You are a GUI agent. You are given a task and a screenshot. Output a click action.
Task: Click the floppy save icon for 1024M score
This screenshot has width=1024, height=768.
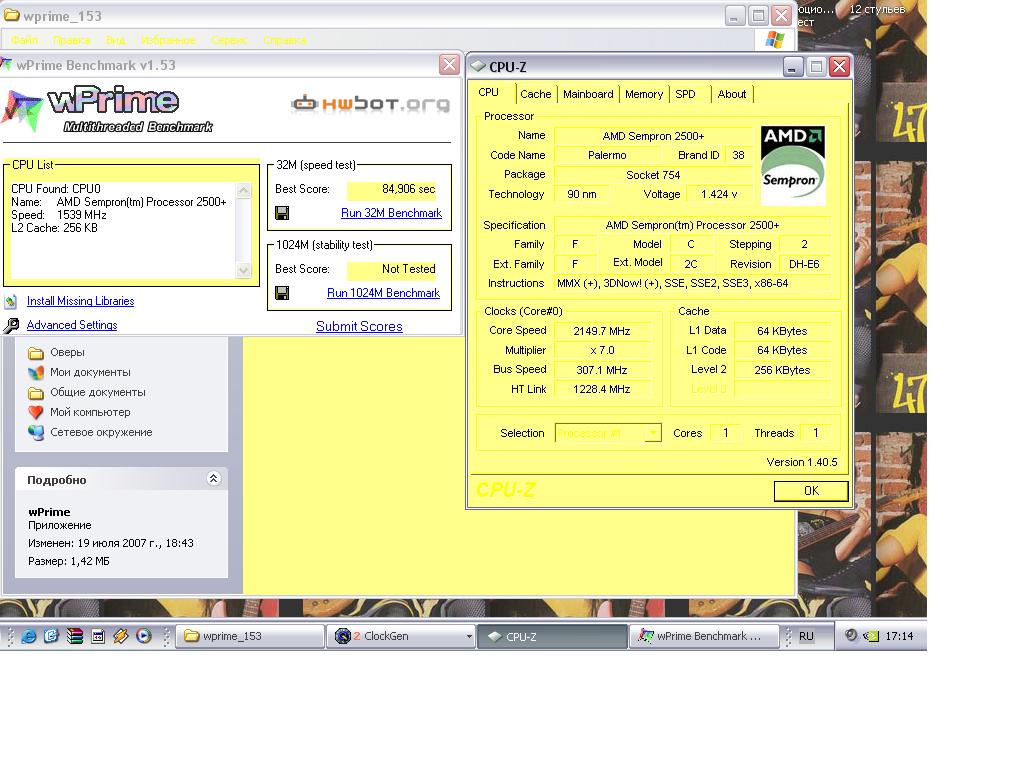(x=282, y=293)
